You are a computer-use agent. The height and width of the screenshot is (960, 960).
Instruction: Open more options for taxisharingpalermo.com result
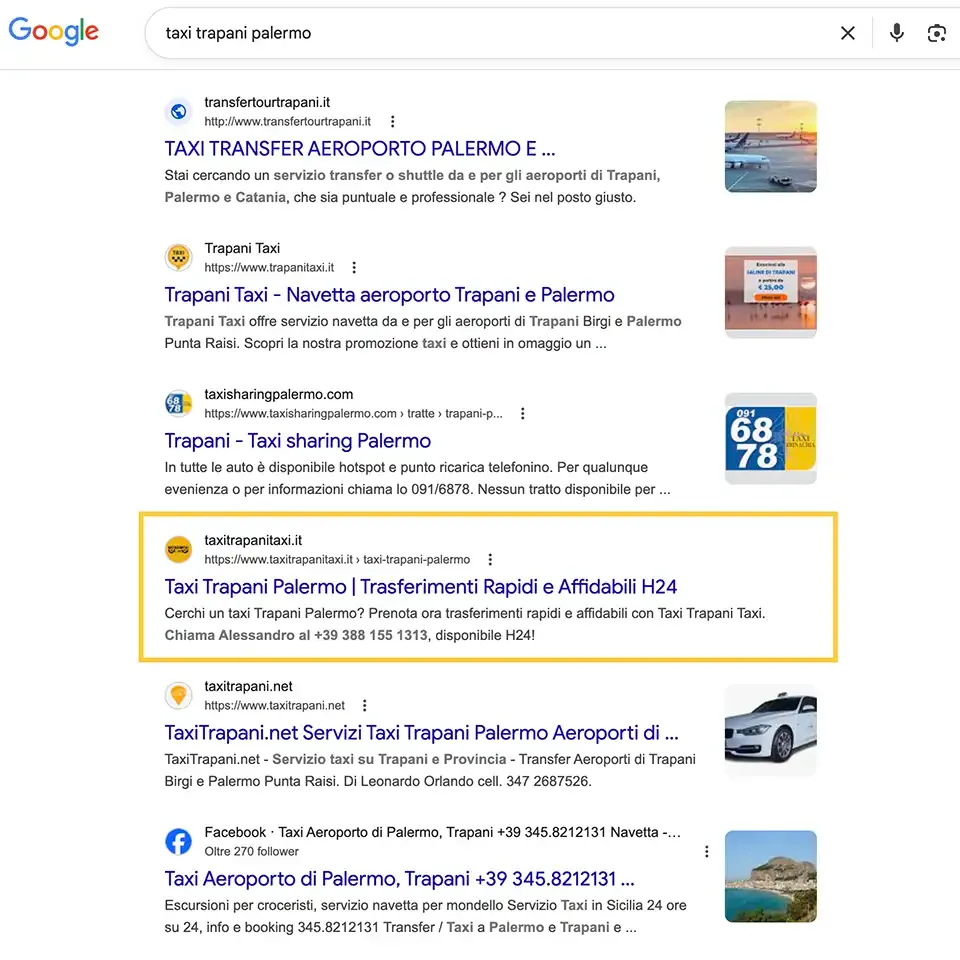522,414
